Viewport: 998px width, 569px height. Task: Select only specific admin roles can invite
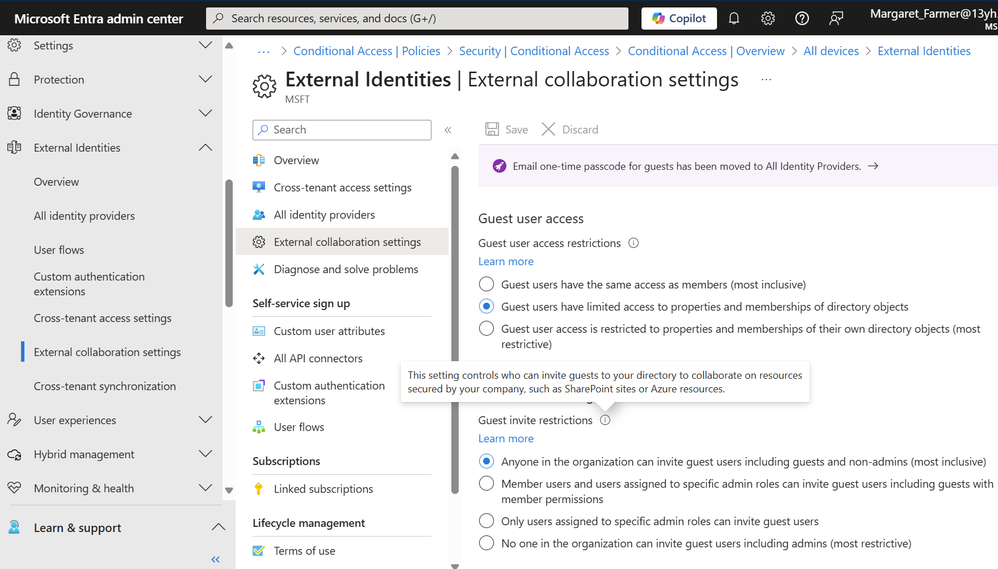(487, 521)
